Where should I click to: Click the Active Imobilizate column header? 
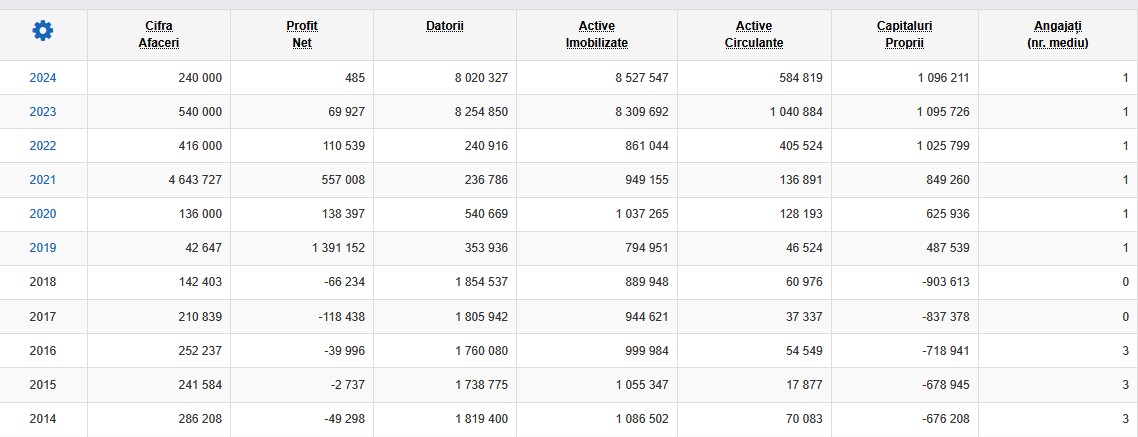[x=597, y=34]
